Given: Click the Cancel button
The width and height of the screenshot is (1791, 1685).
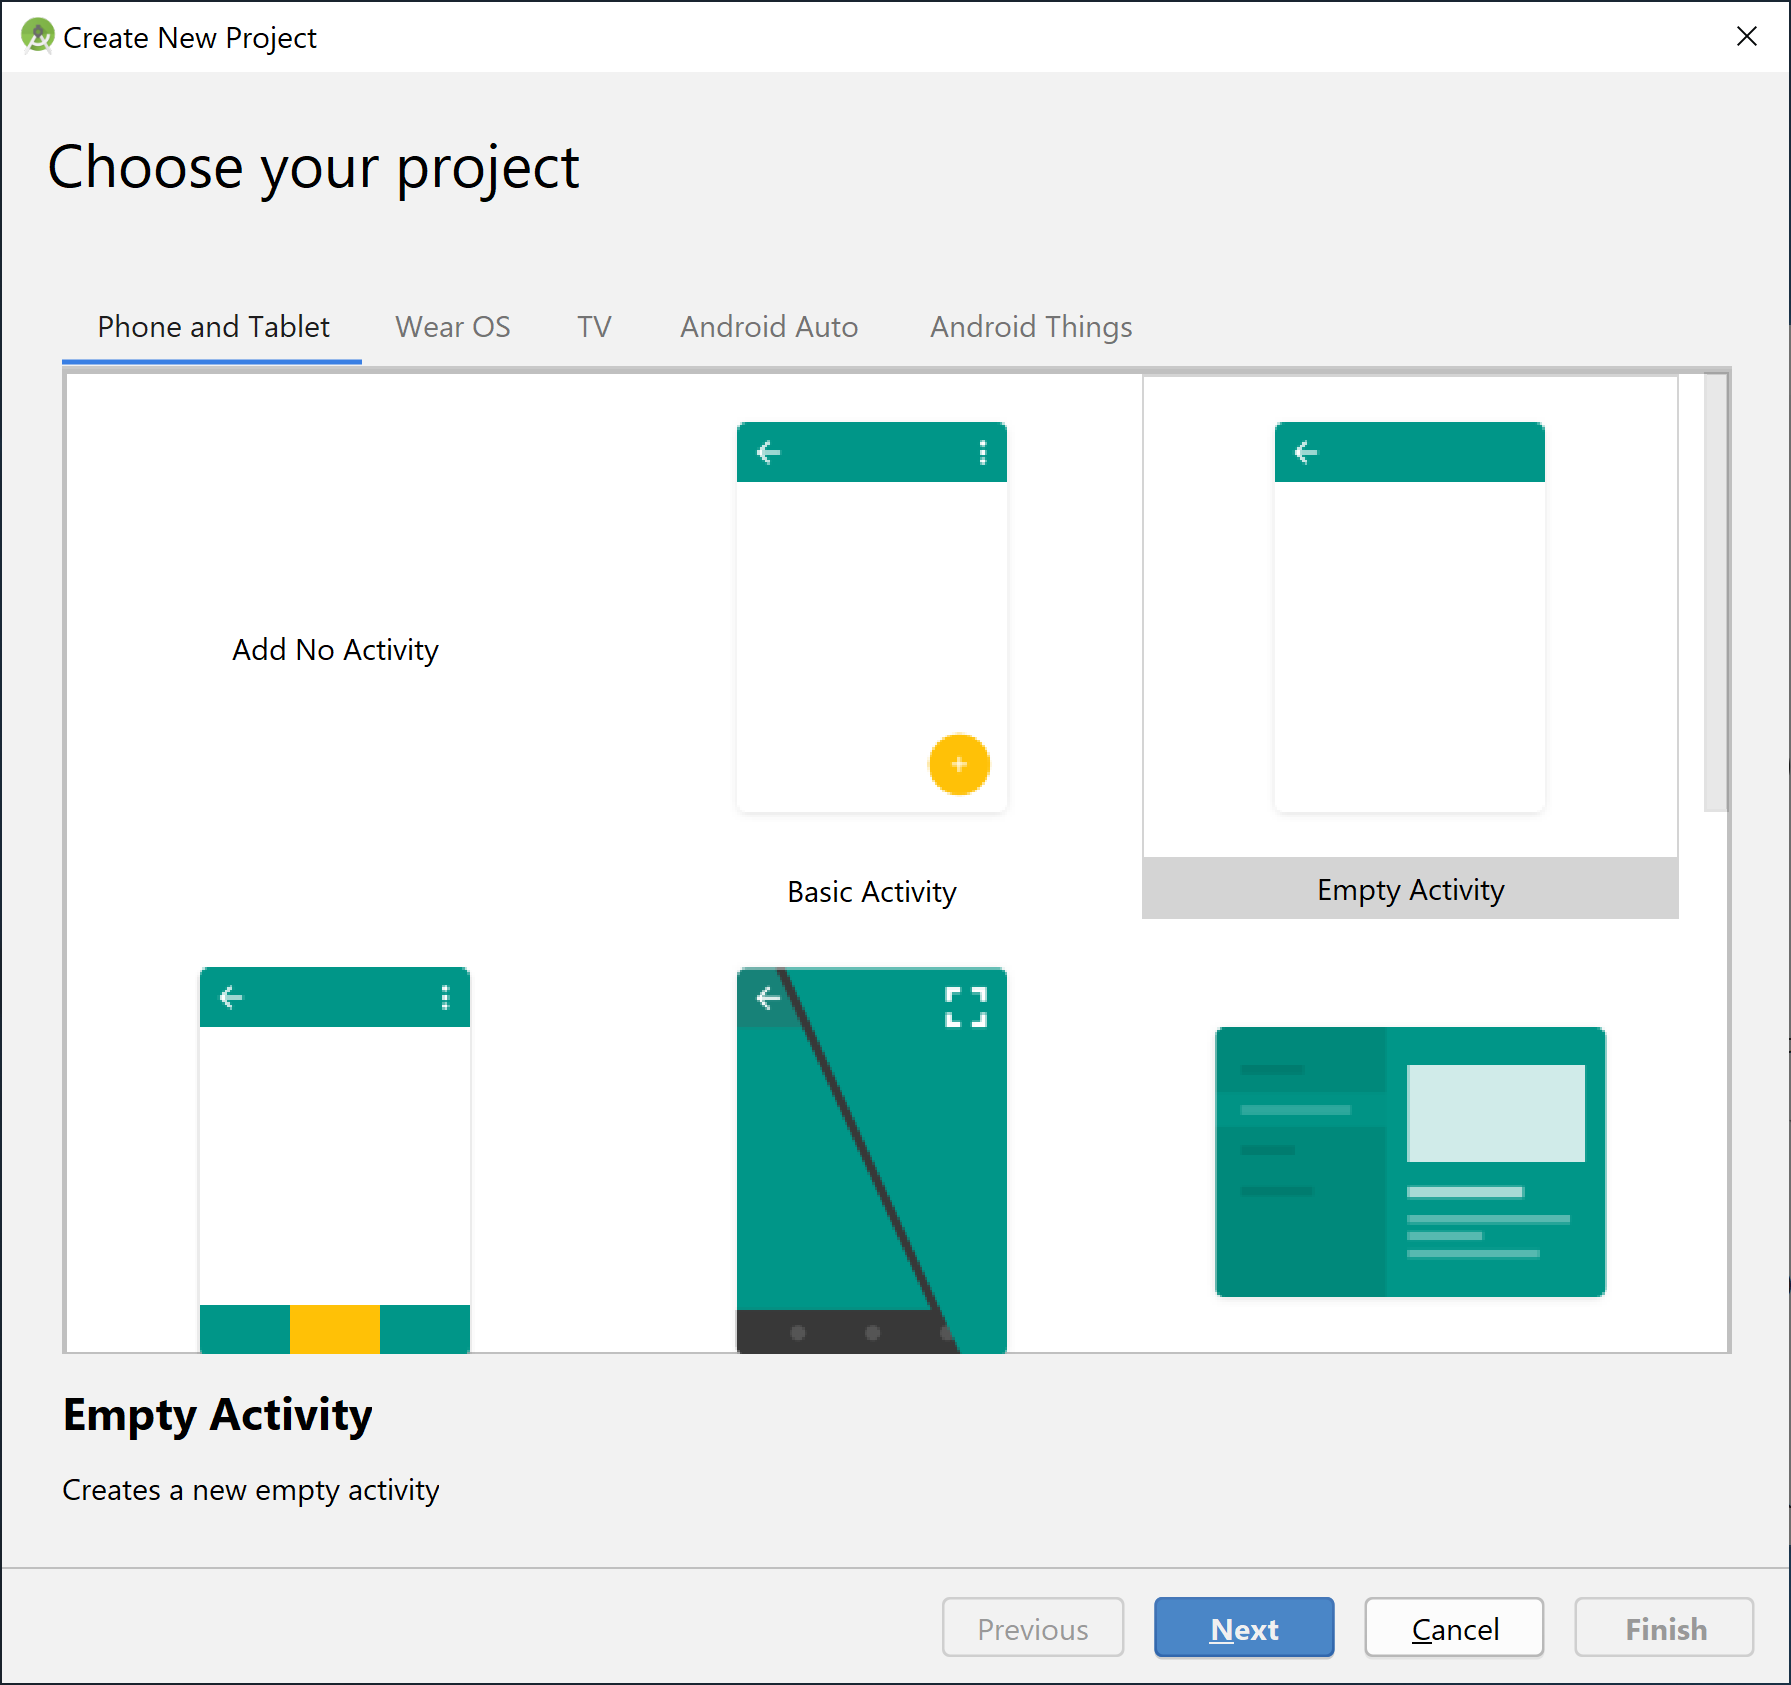Looking at the screenshot, I should click(x=1454, y=1628).
